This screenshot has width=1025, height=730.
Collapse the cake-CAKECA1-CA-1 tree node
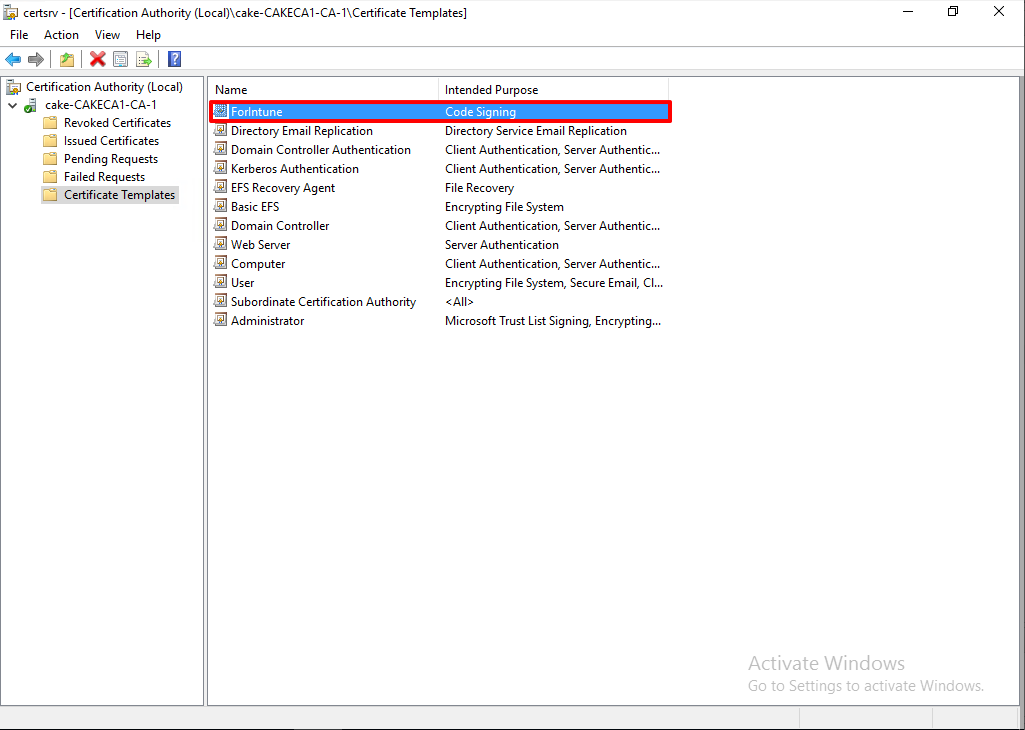[12, 105]
